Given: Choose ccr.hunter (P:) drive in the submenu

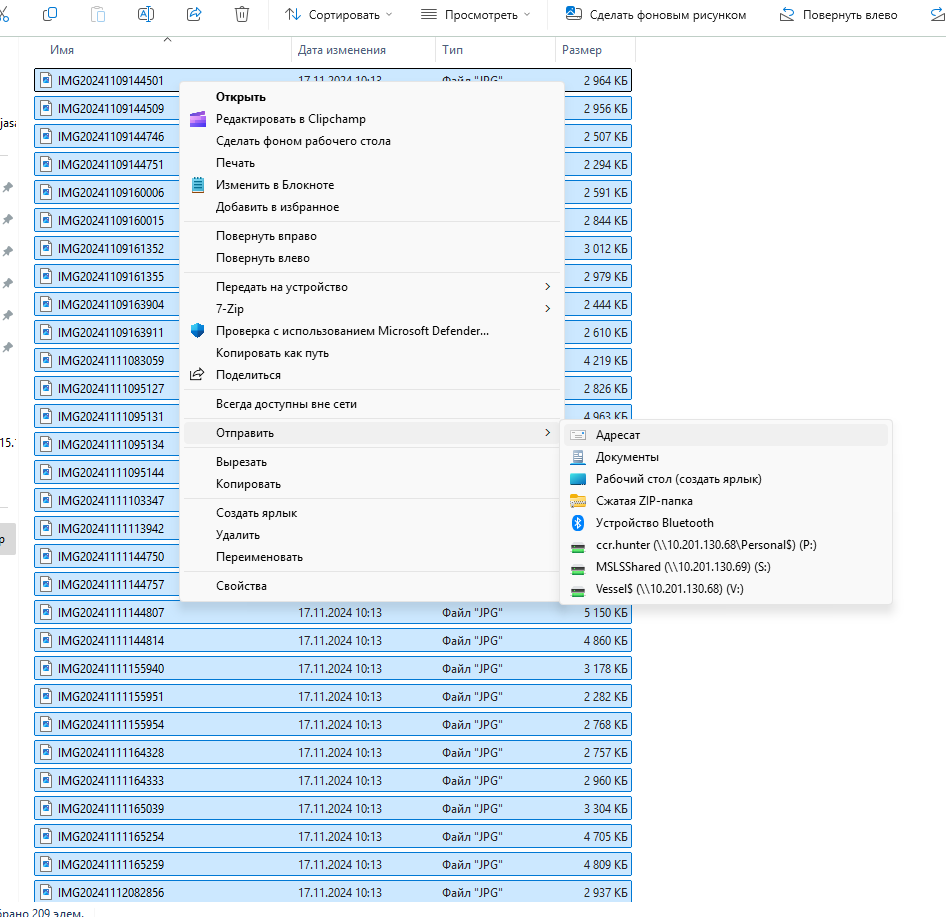Looking at the screenshot, I should [726, 545].
